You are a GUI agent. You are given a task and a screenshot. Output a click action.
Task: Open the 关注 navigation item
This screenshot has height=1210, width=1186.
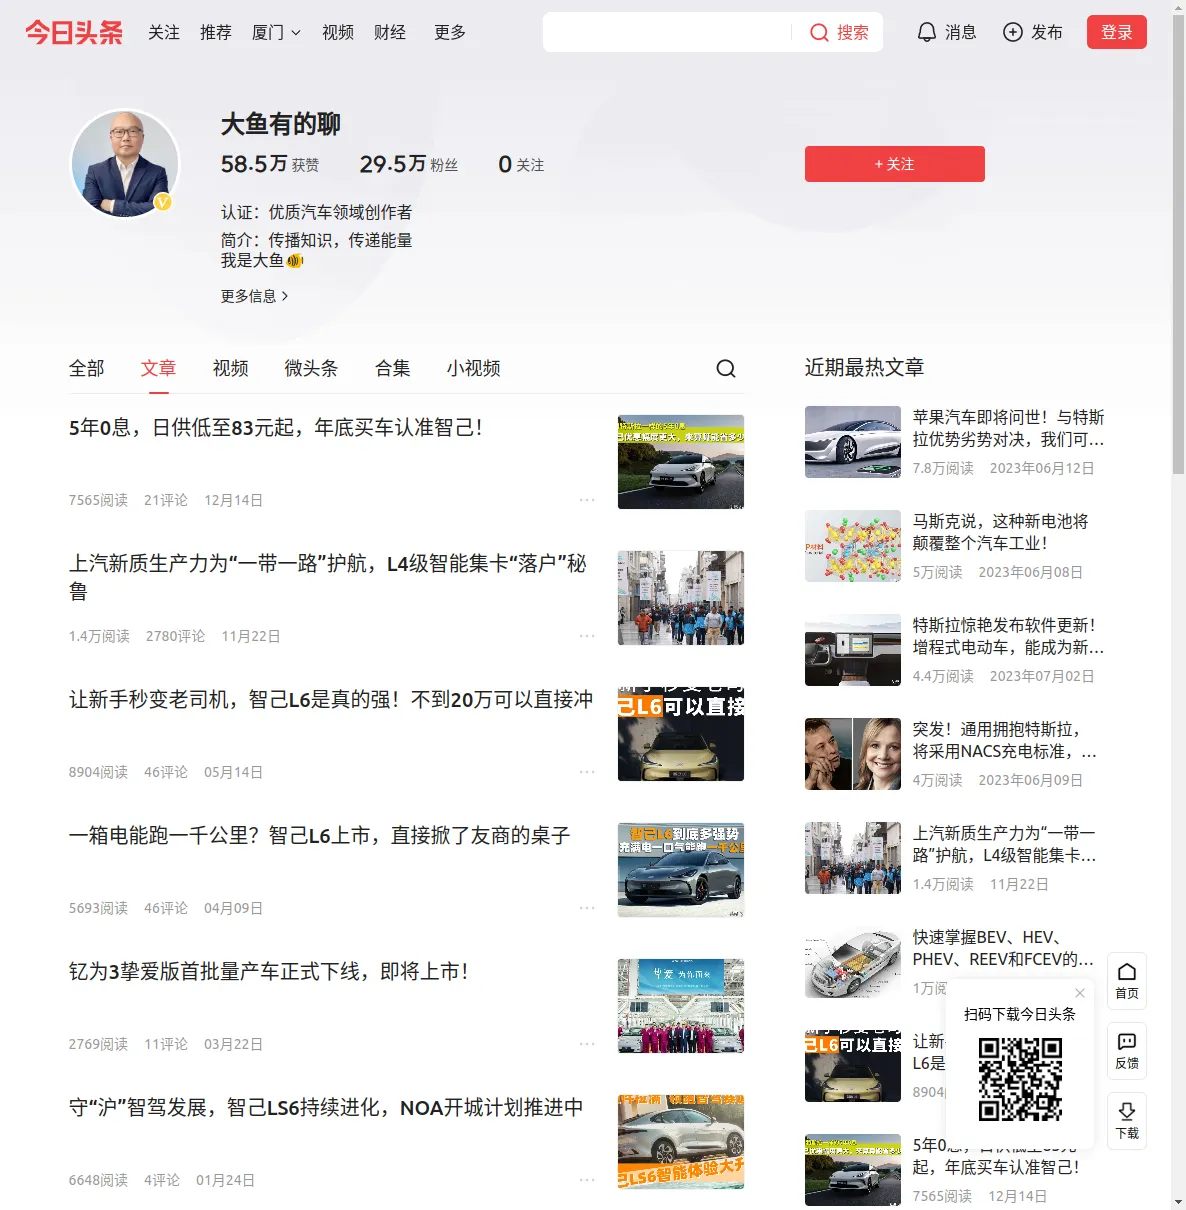pyautogui.click(x=164, y=32)
